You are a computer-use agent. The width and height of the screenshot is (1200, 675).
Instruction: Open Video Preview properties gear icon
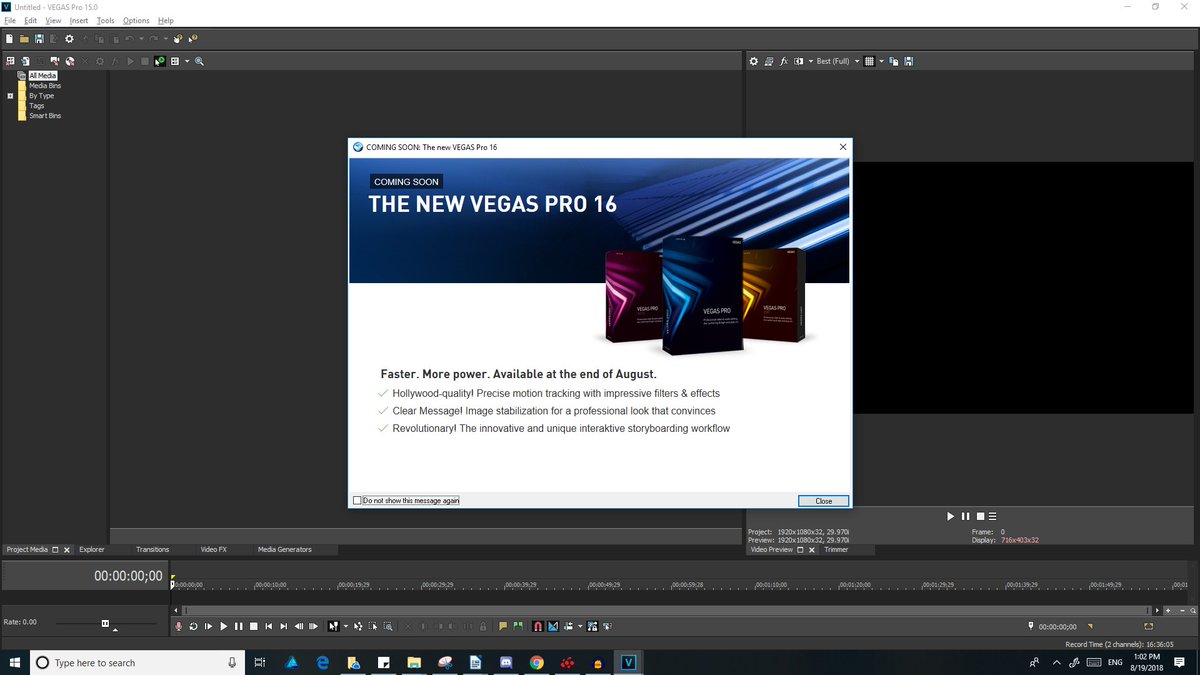[x=754, y=61]
